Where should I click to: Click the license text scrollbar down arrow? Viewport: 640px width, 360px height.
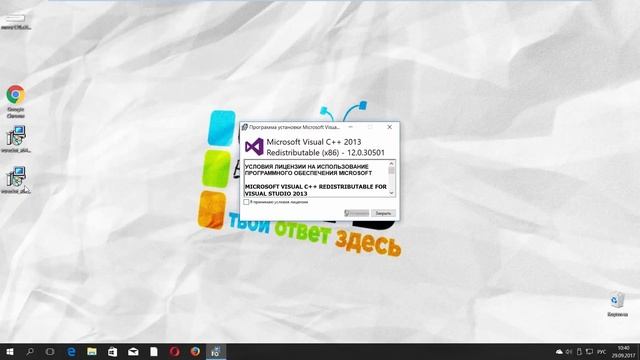pos(391,193)
